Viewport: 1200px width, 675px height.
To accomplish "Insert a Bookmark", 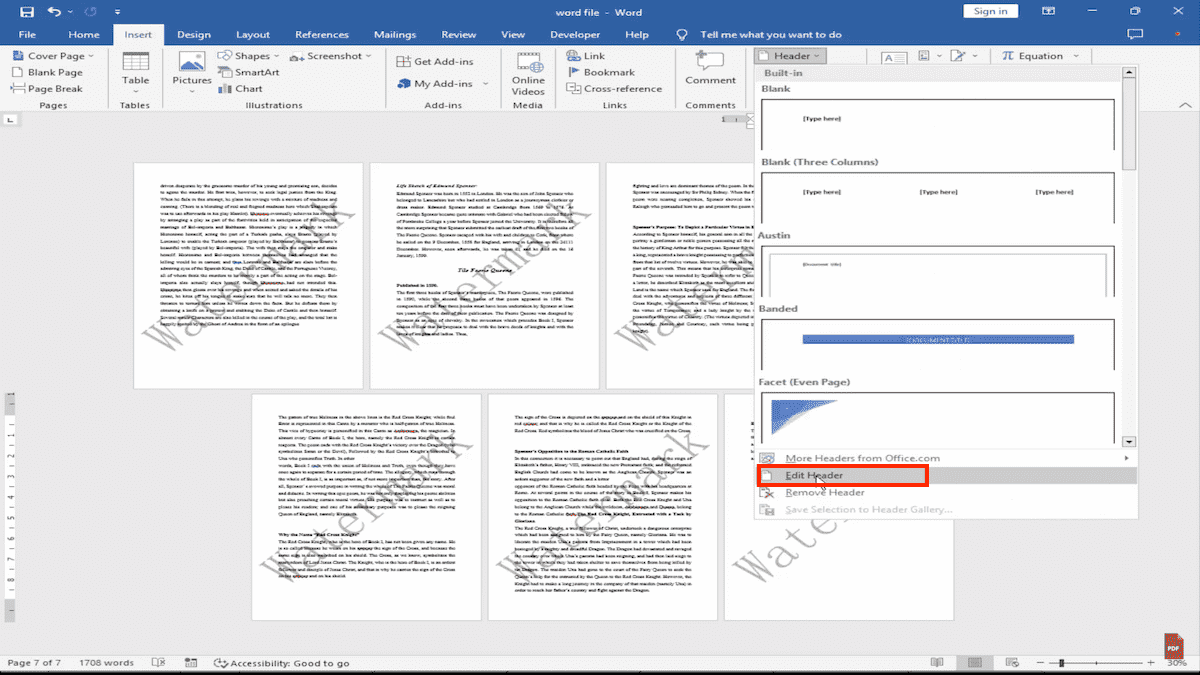I will (603, 71).
